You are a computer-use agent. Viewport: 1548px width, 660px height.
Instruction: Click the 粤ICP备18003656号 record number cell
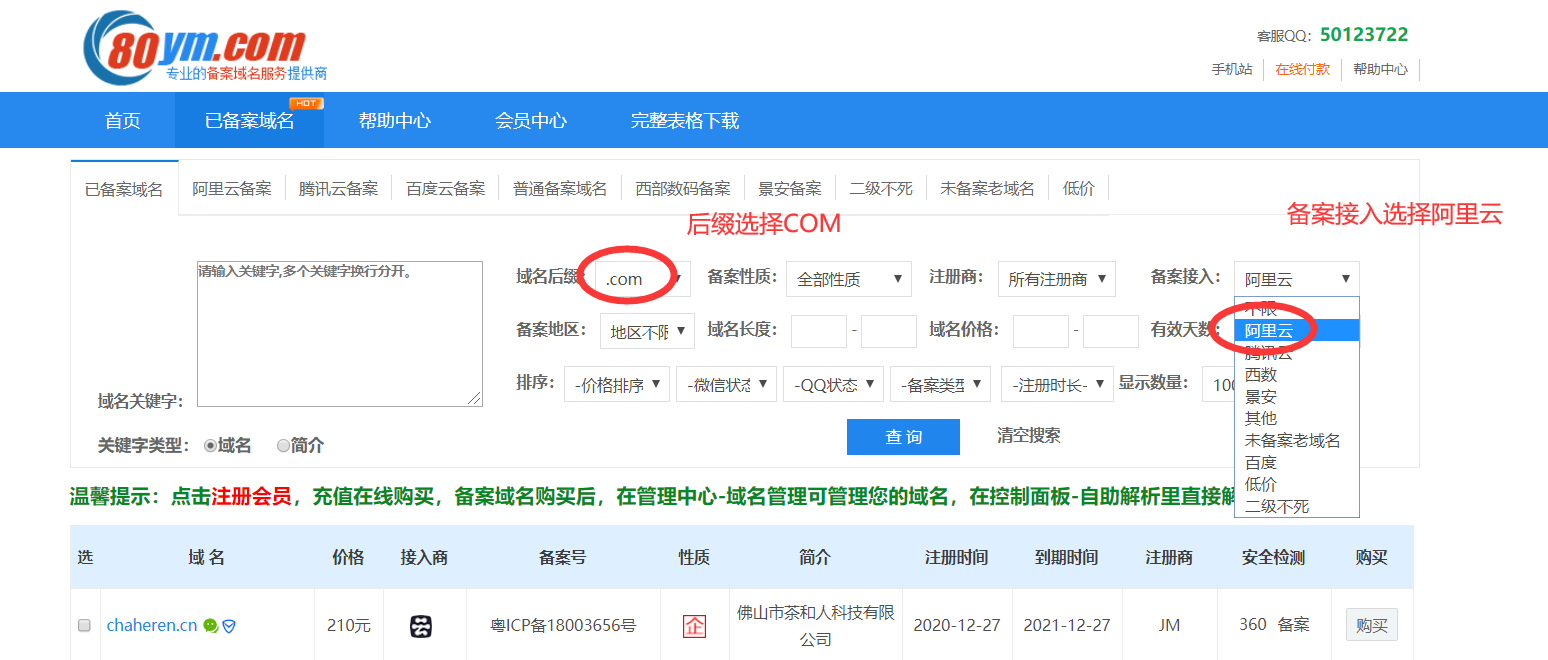(563, 626)
